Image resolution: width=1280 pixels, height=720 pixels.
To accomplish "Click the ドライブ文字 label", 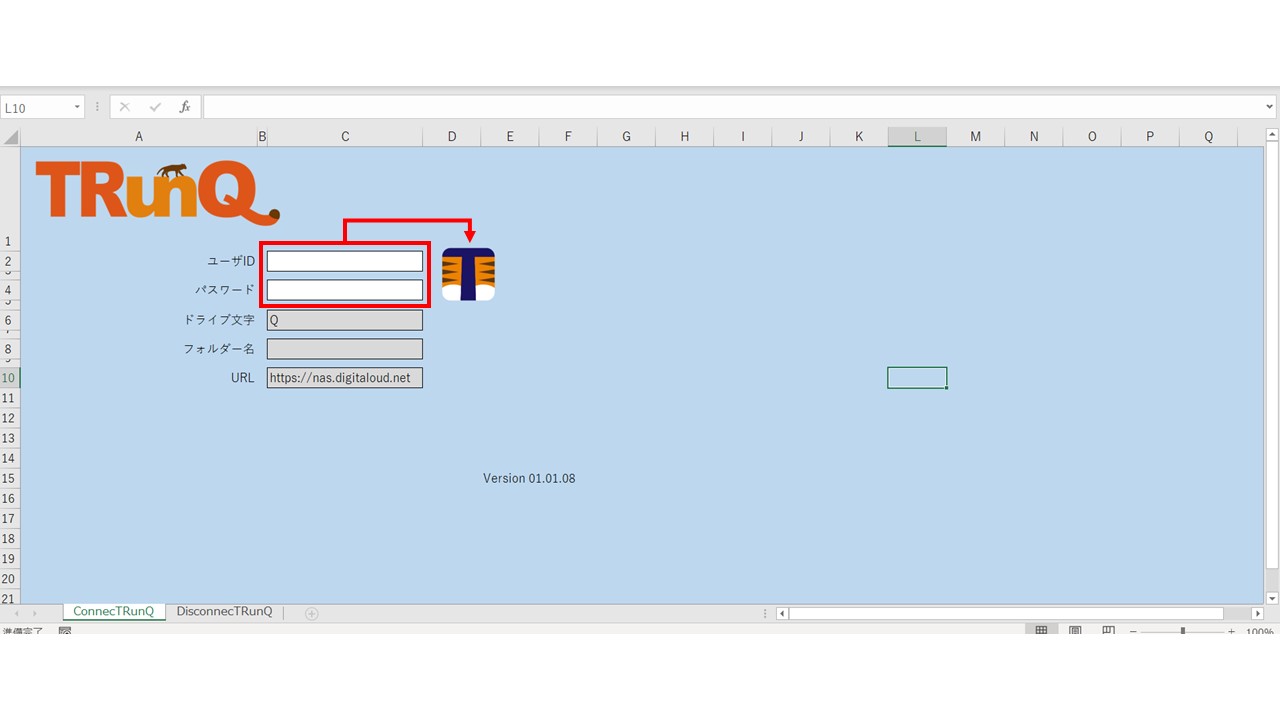I will click(219, 320).
